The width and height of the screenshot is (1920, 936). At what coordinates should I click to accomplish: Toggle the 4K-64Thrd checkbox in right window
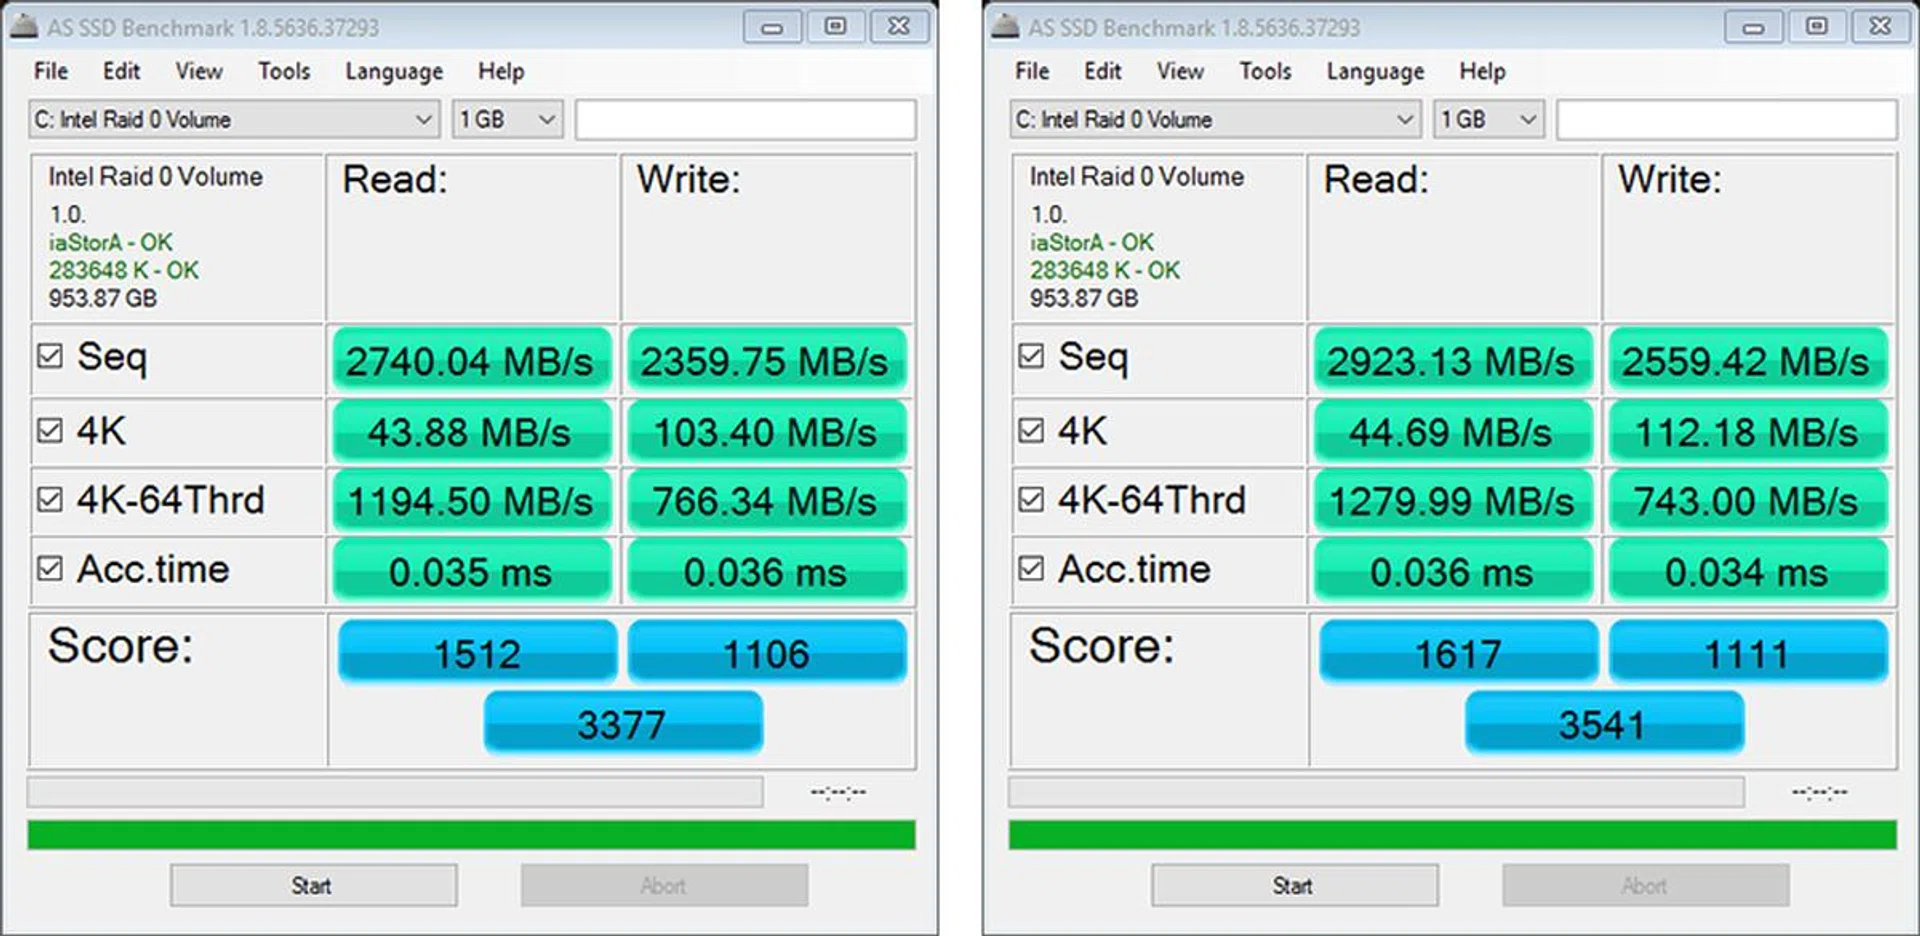point(1031,499)
